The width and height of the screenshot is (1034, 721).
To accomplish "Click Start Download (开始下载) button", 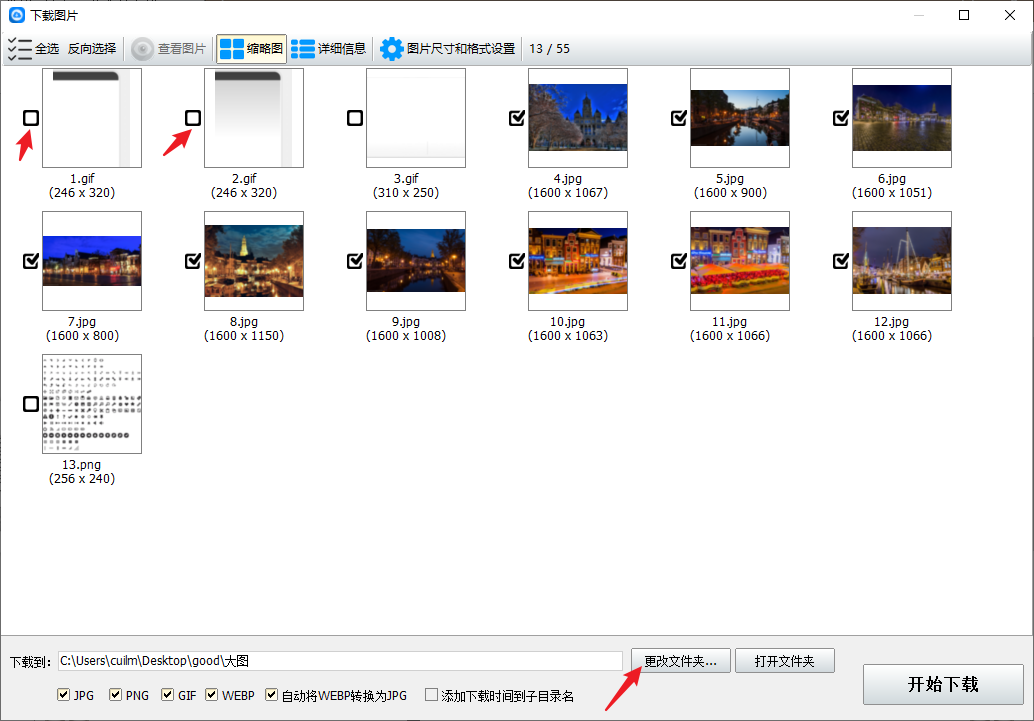I will tap(943, 685).
